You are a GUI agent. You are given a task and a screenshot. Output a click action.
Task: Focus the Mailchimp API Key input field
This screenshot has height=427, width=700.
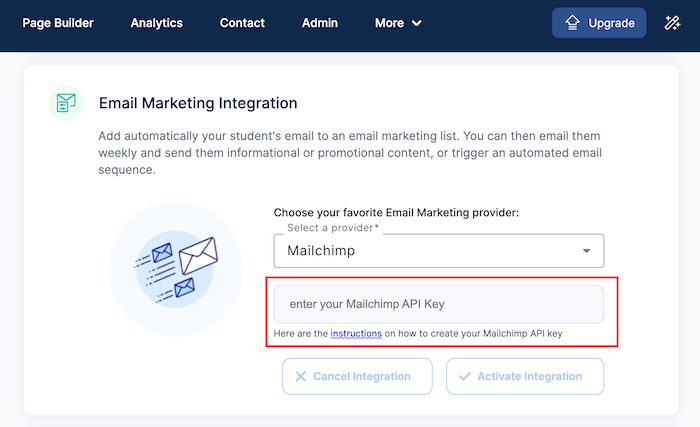[438, 304]
